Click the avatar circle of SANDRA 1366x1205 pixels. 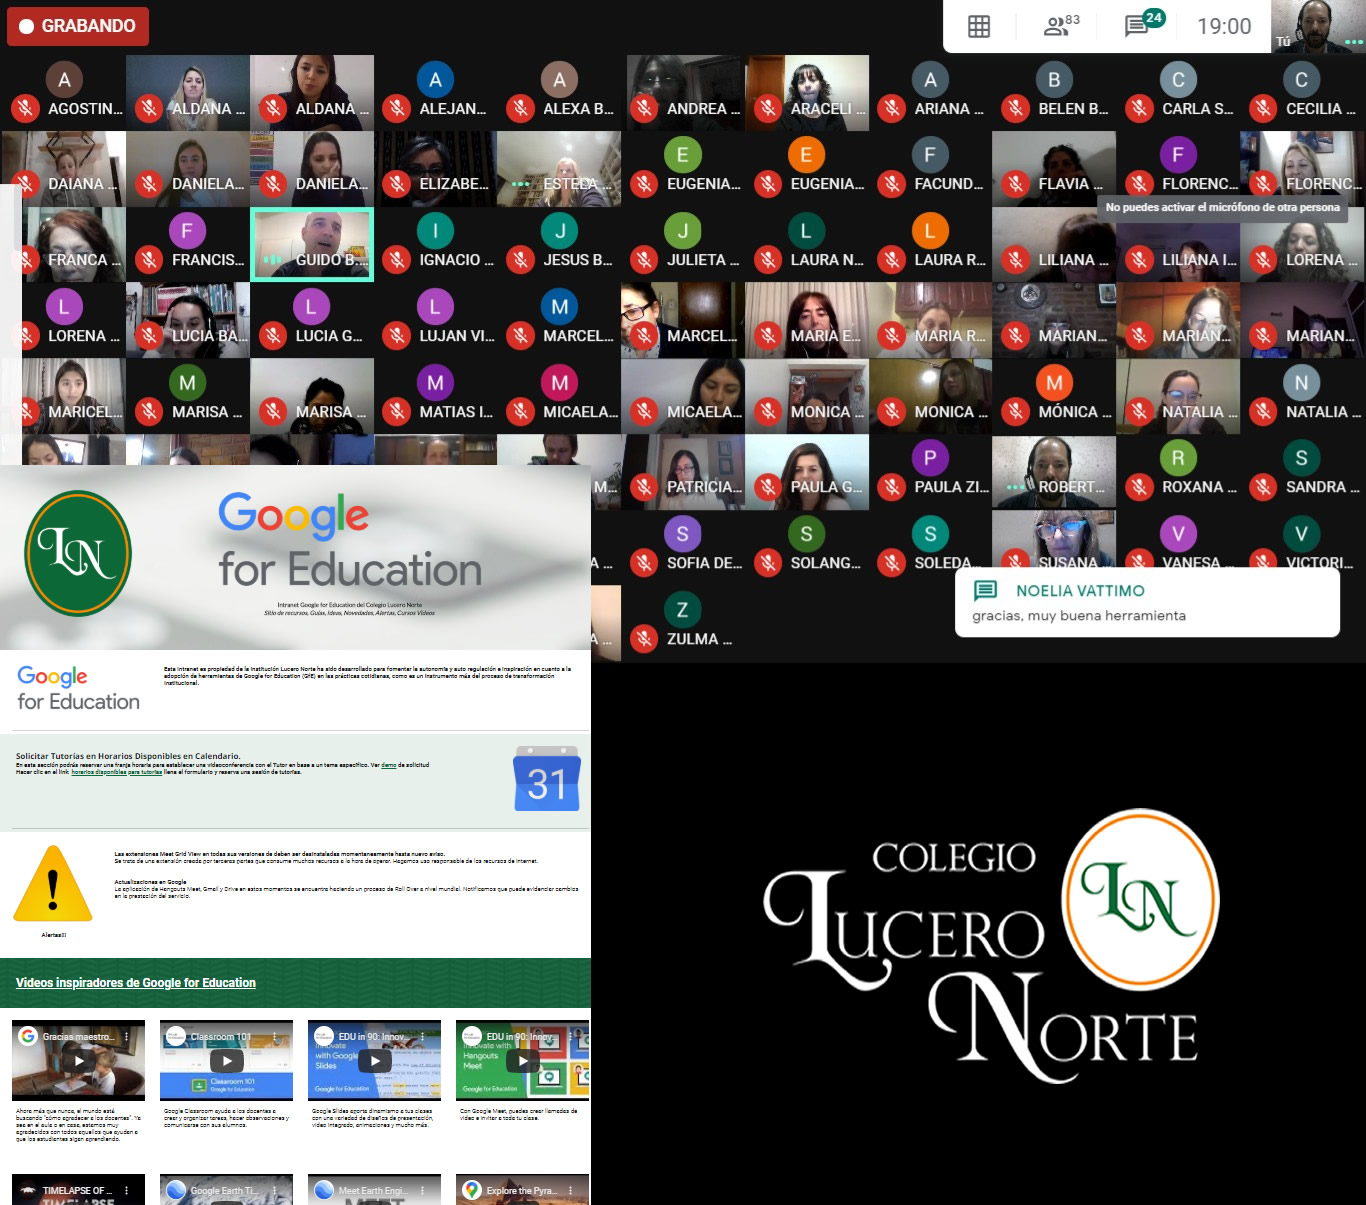coord(1301,458)
